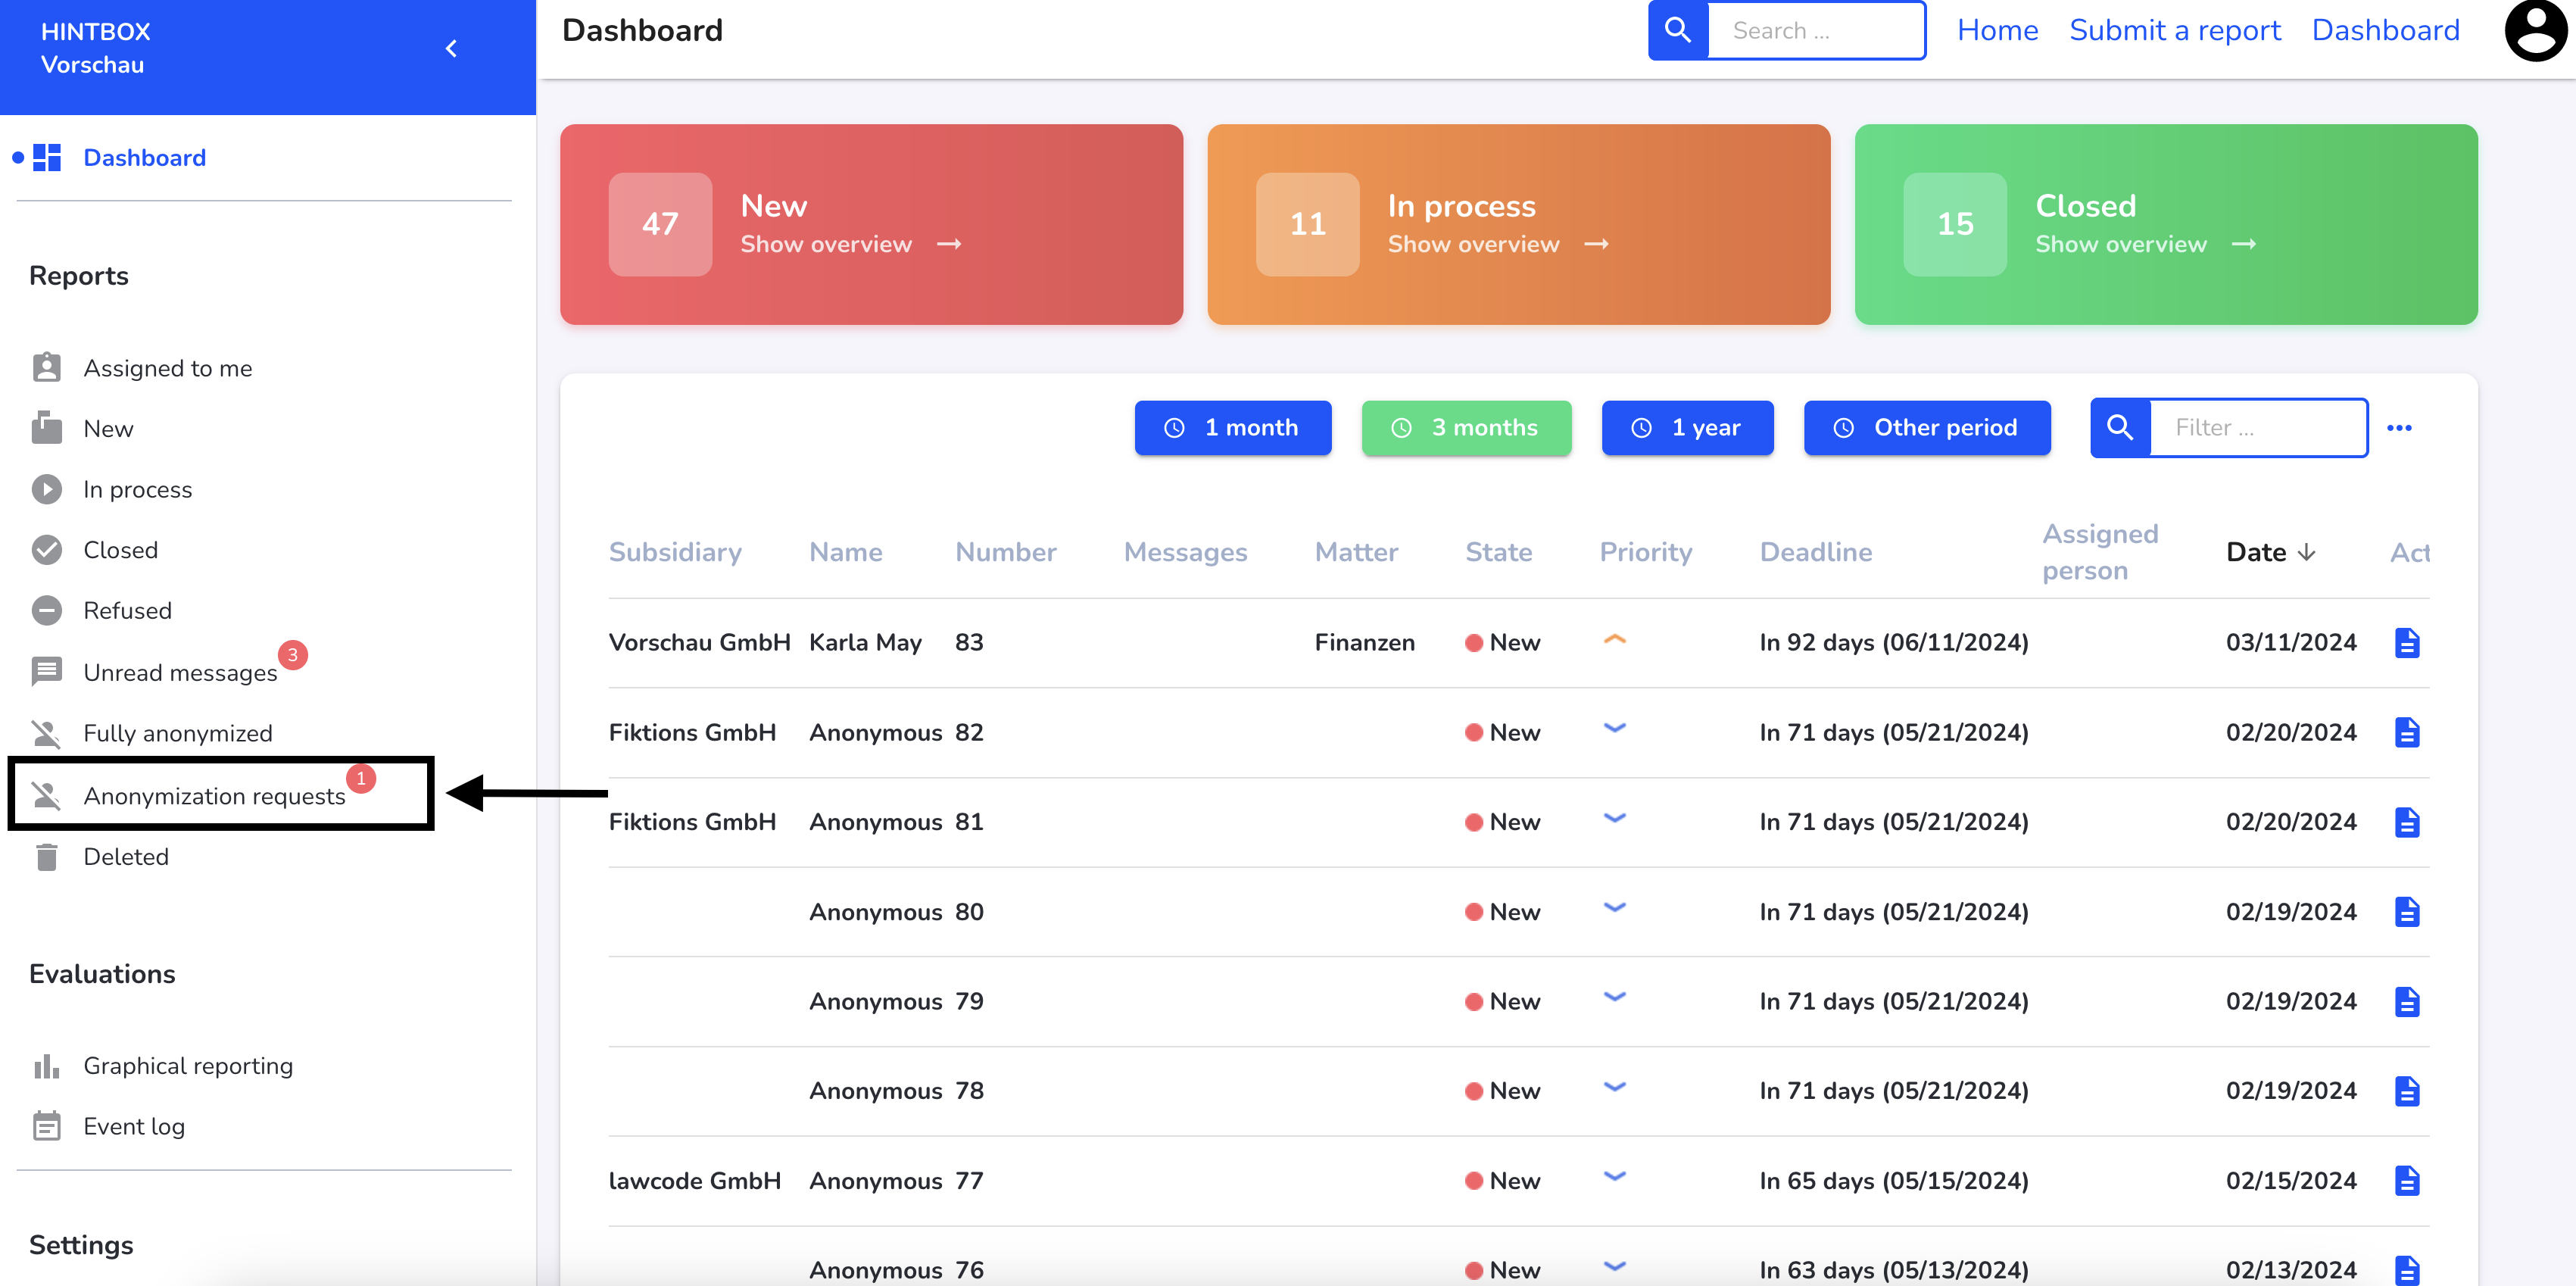The width and height of the screenshot is (2576, 1286).
Task: Click the Dashboard link in top navigation
Action: (x=2385, y=30)
